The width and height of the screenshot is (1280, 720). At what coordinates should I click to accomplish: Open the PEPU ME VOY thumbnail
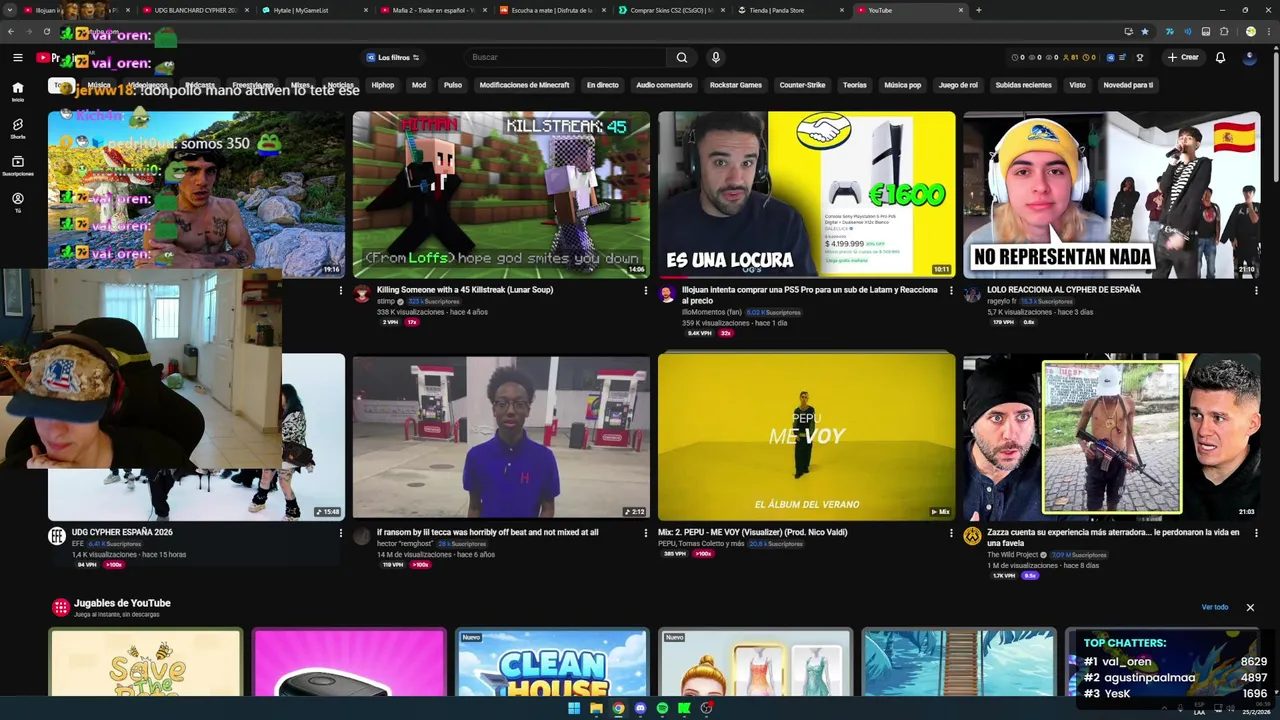[807, 436]
